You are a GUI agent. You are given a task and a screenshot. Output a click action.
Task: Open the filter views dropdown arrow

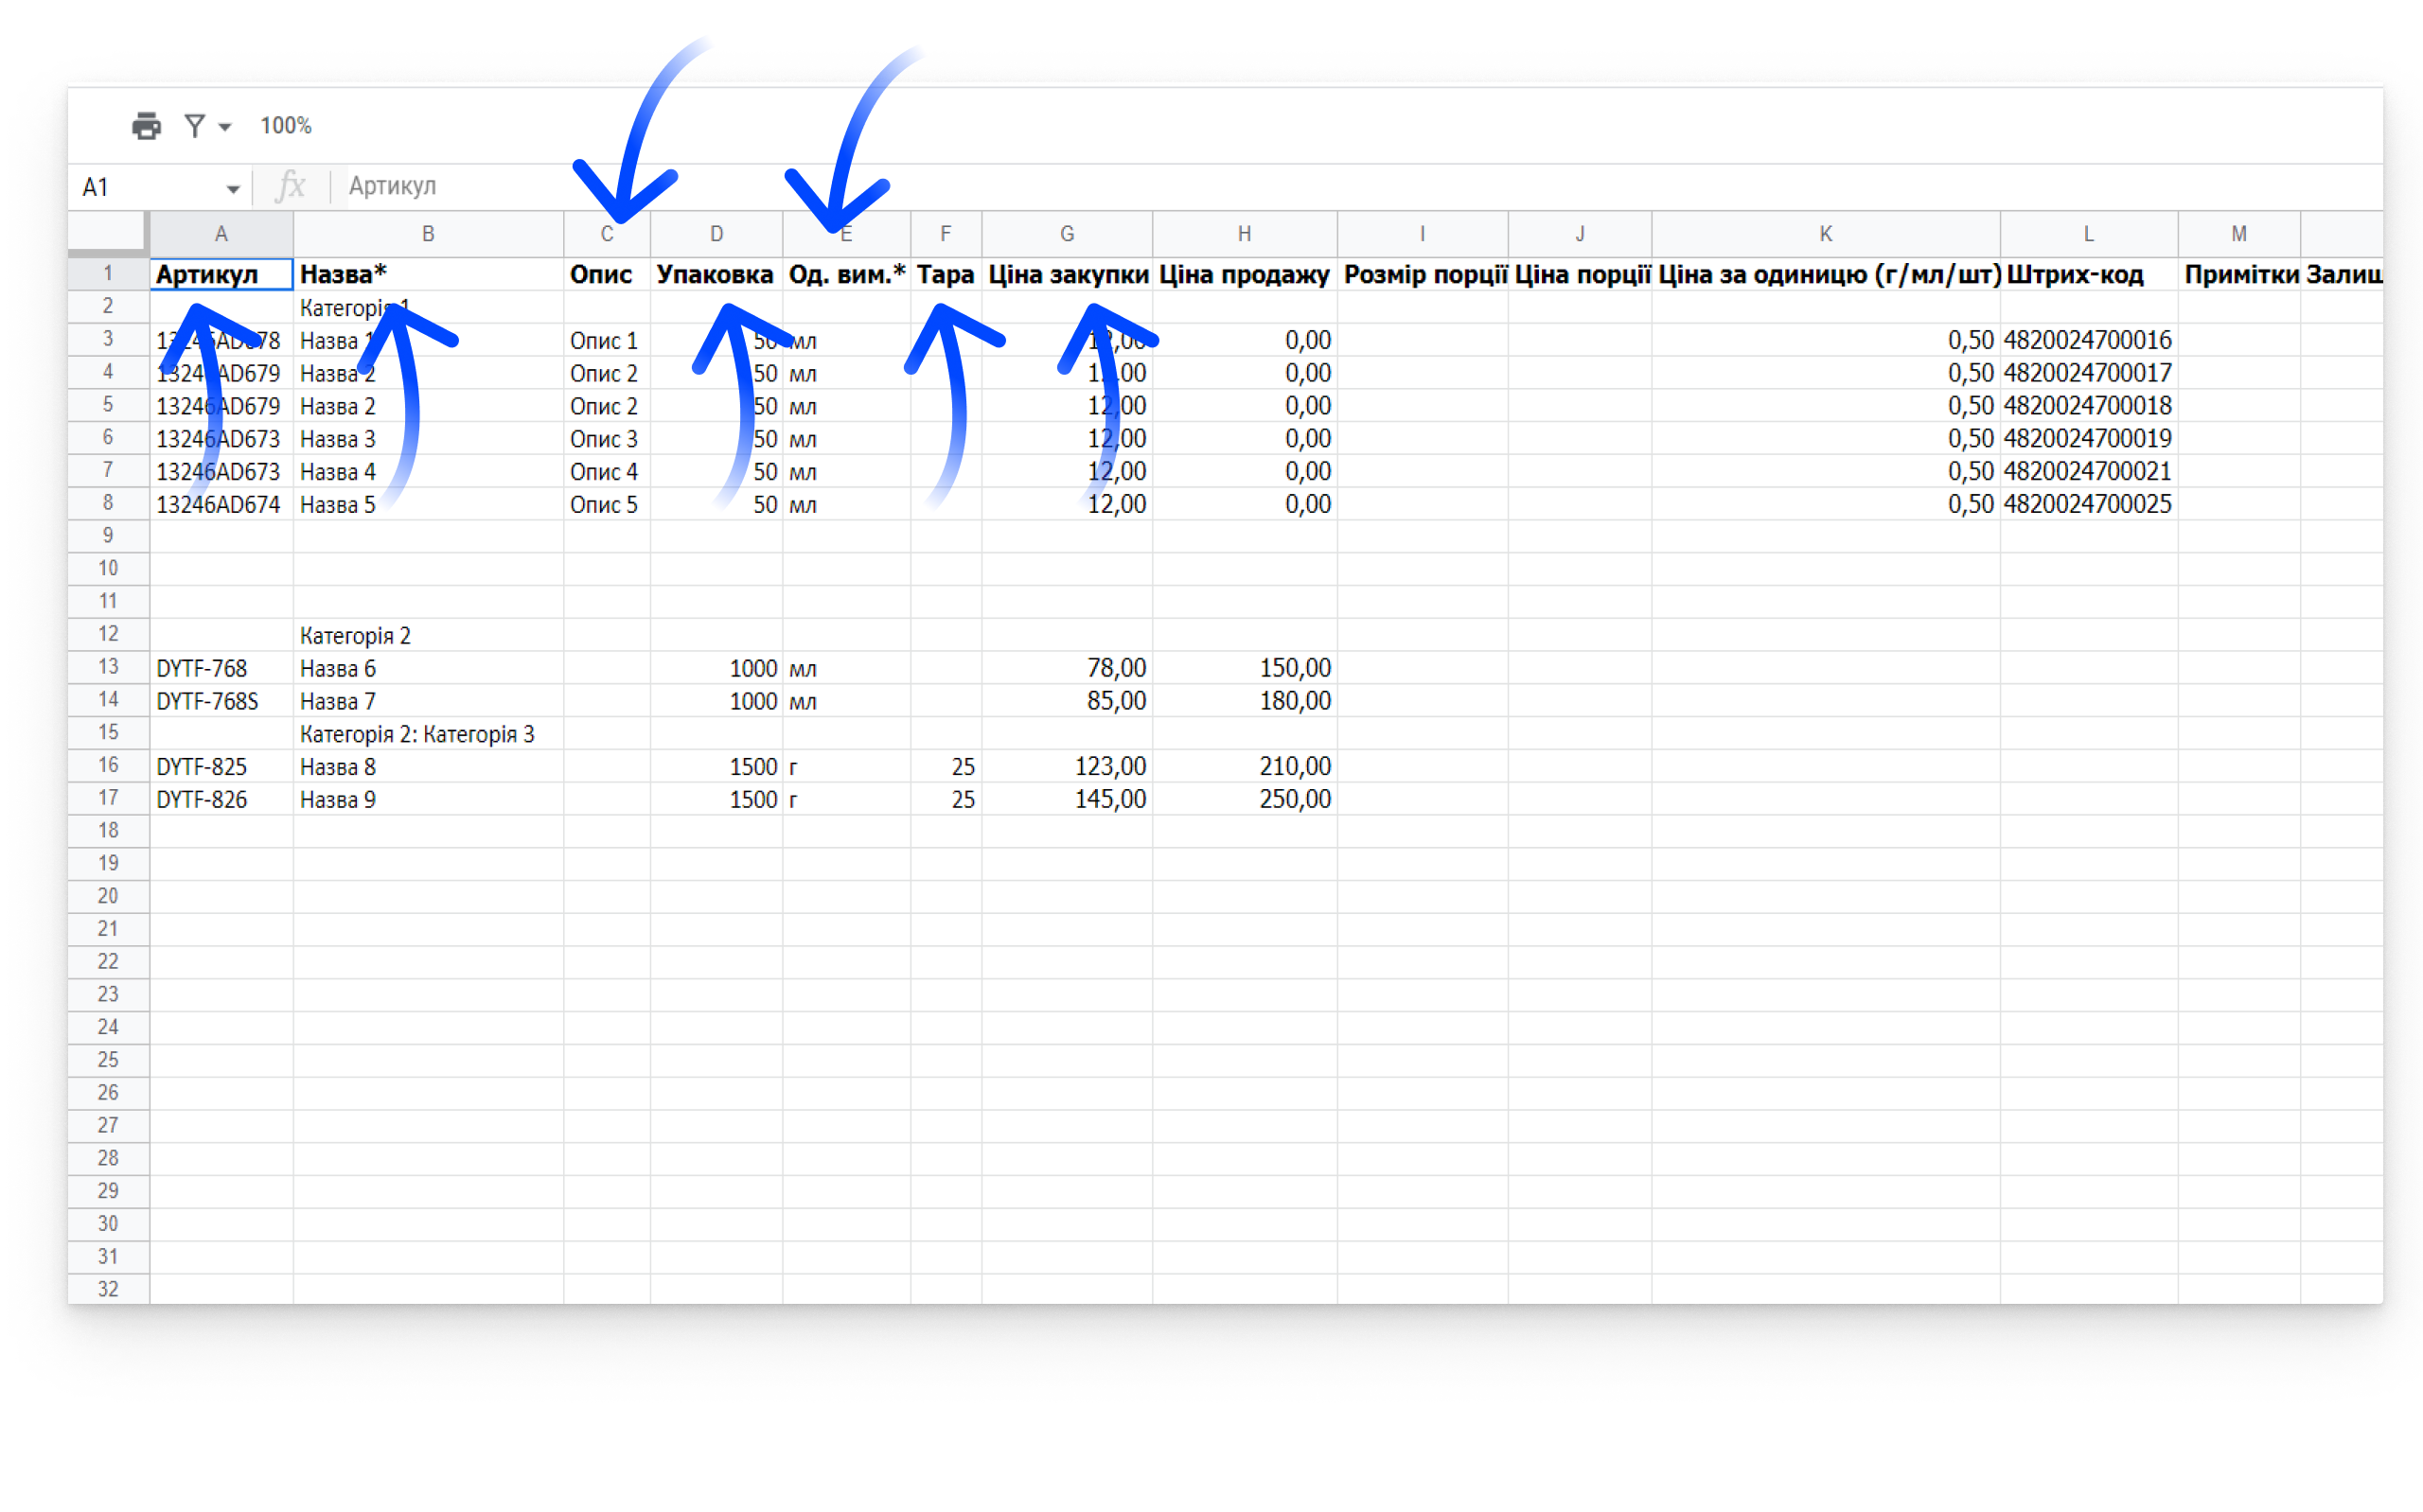[225, 127]
